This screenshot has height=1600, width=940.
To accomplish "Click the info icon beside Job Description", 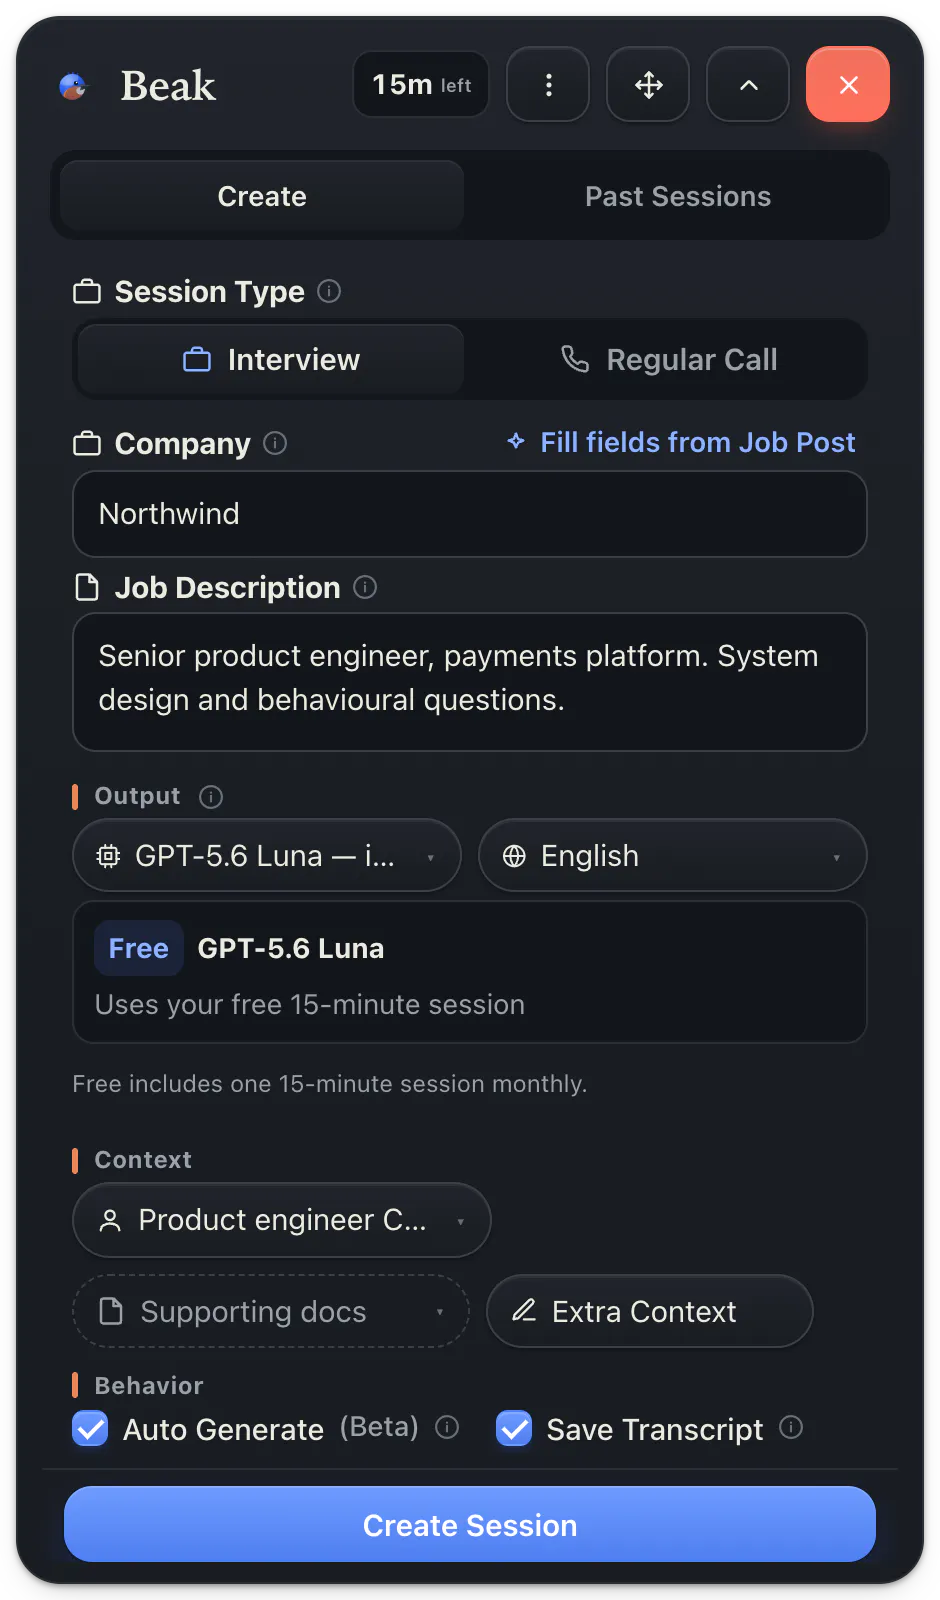I will 365,587.
